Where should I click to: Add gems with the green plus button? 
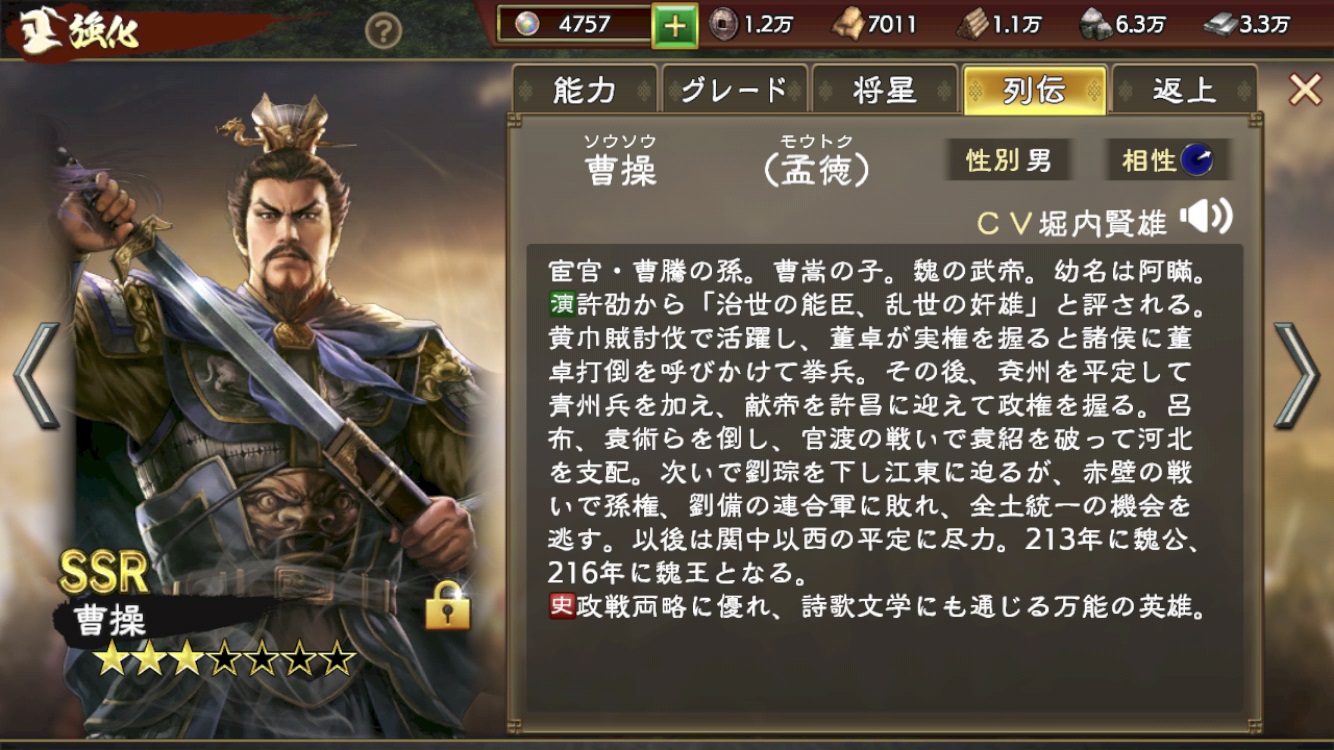pyautogui.click(x=675, y=25)
